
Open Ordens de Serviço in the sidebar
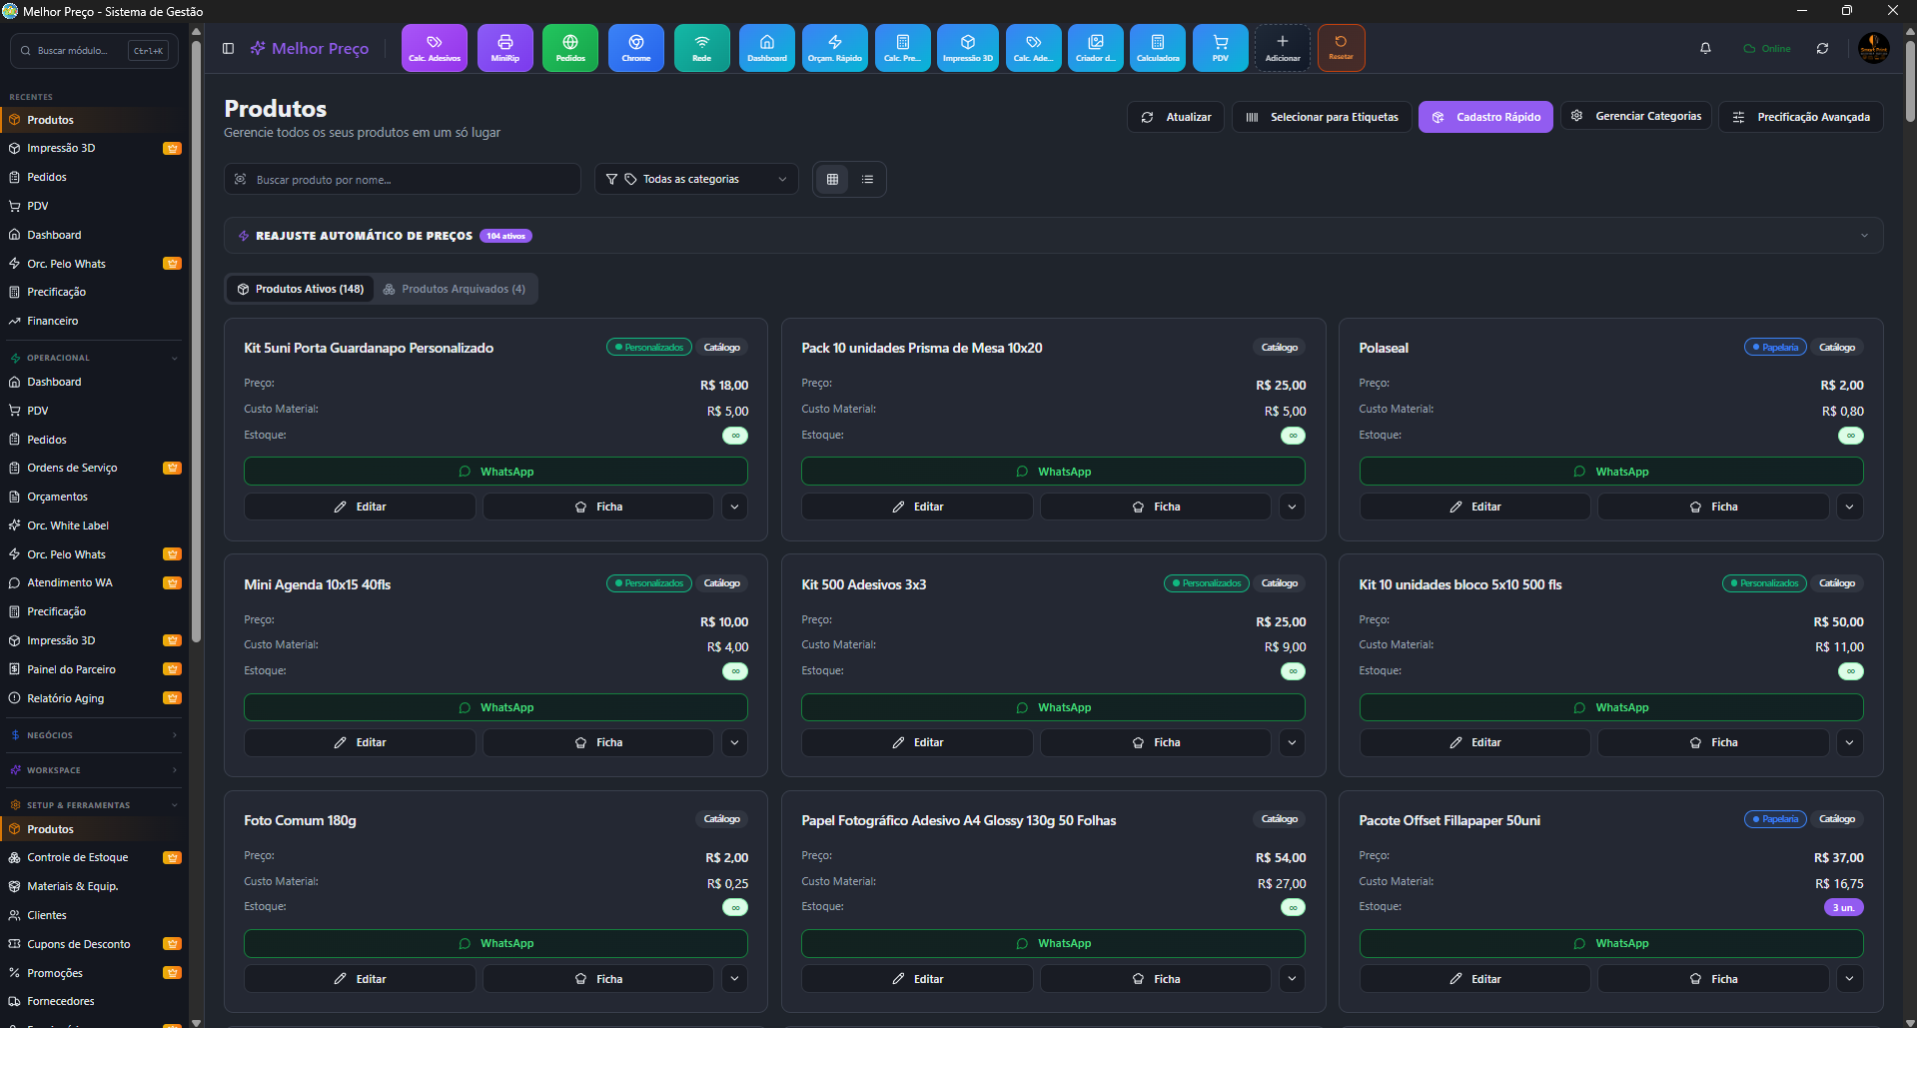click(x=94, y=468)
